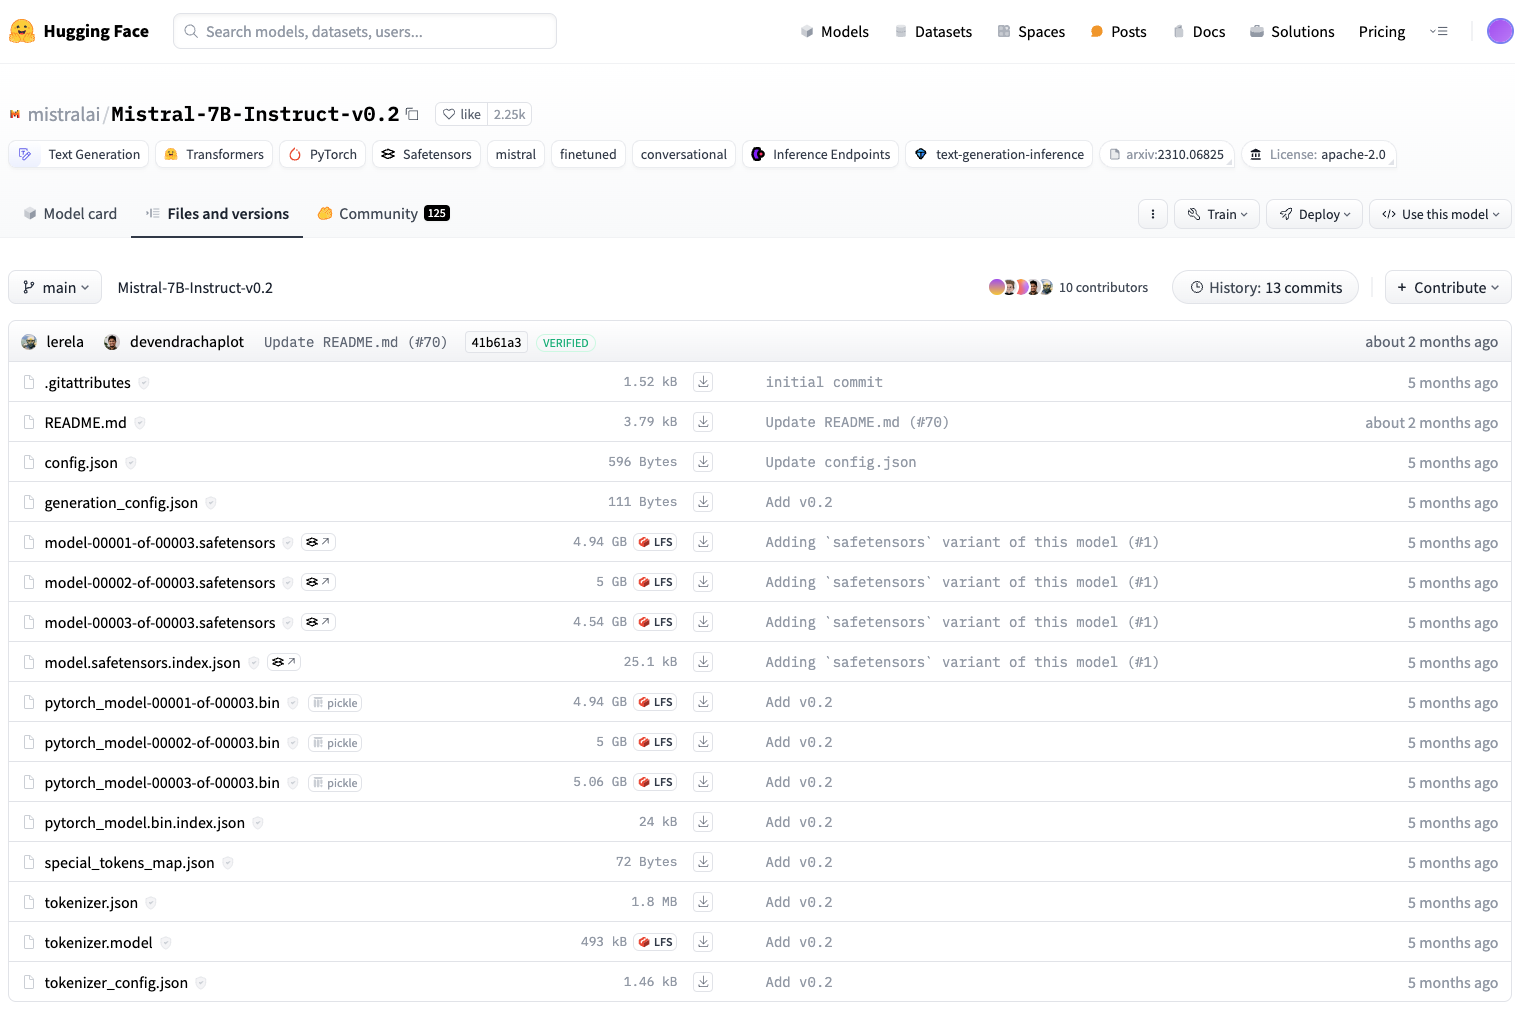Image resolution: width=1515 pixels, height=1018 pixels.
Task: Open Docs in top navigation
Action: tap(1199, 31)
